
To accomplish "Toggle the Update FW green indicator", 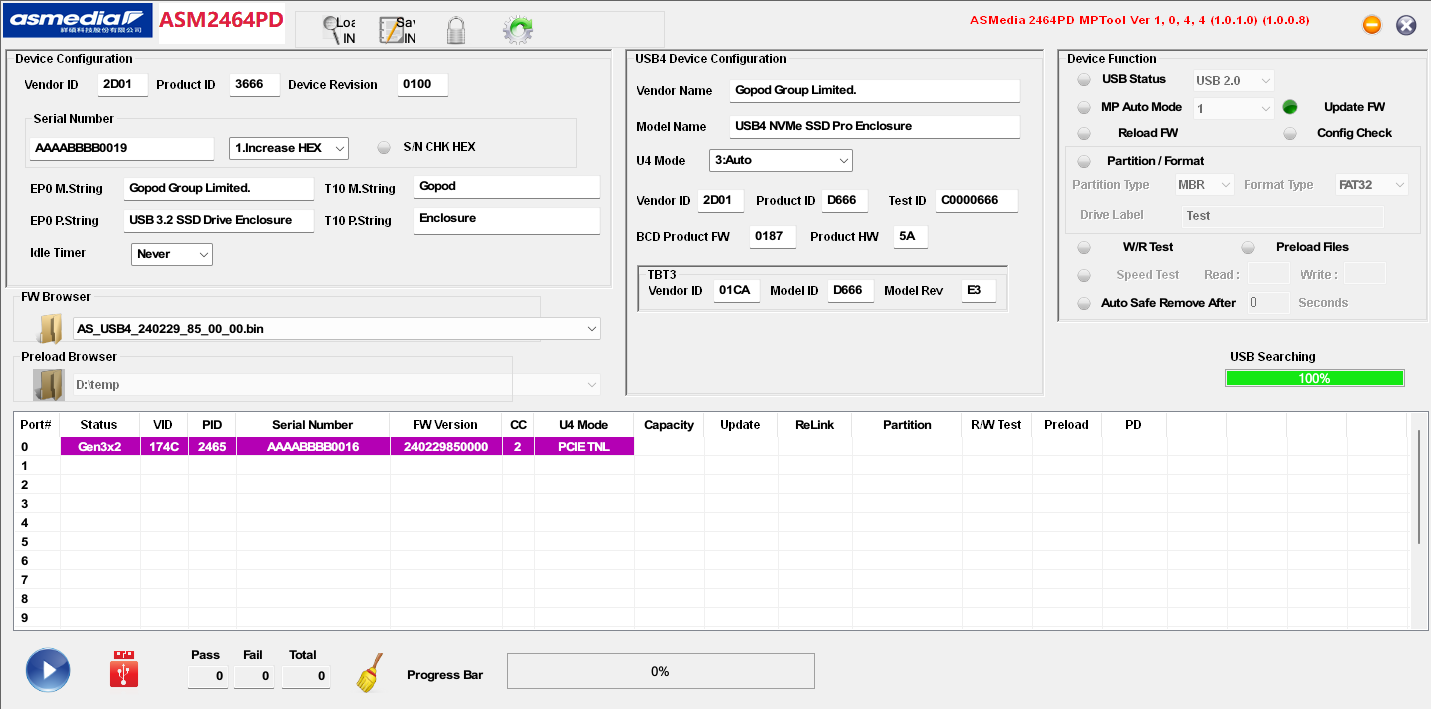I will (x=1290, y=107).
